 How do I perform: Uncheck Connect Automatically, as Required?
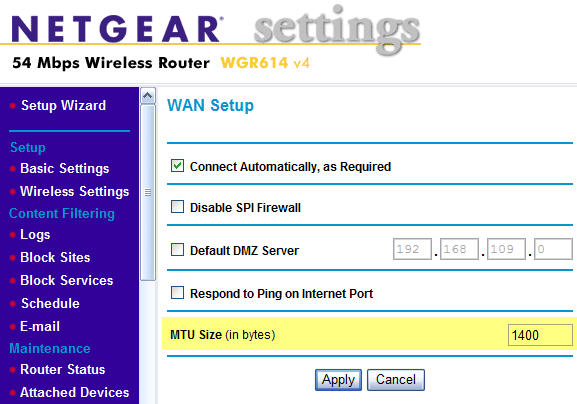click(x=177, y=166)
